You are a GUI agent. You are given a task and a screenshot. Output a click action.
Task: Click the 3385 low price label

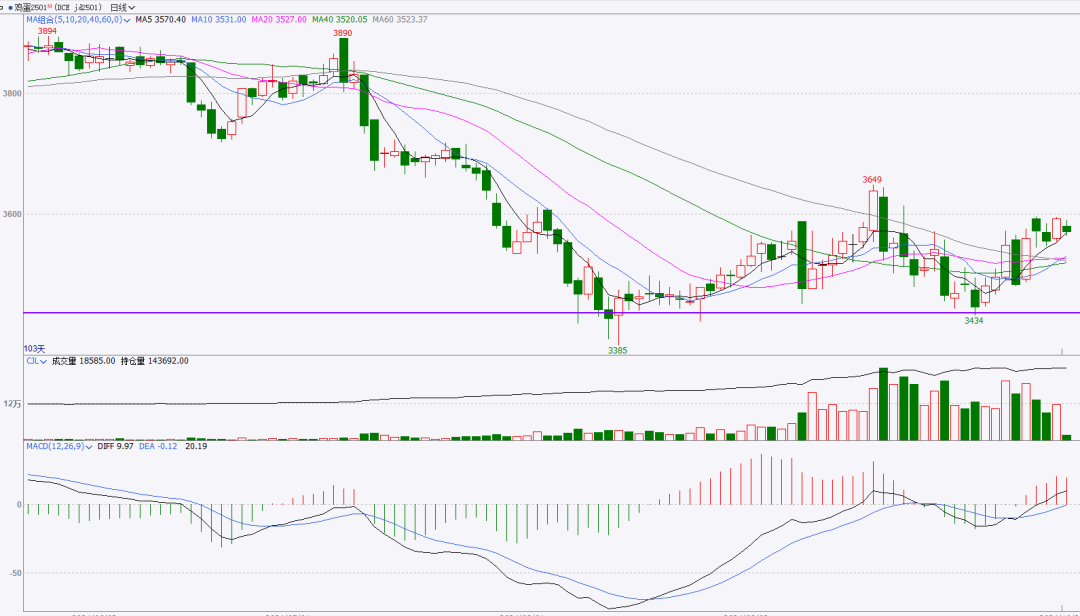618,350
